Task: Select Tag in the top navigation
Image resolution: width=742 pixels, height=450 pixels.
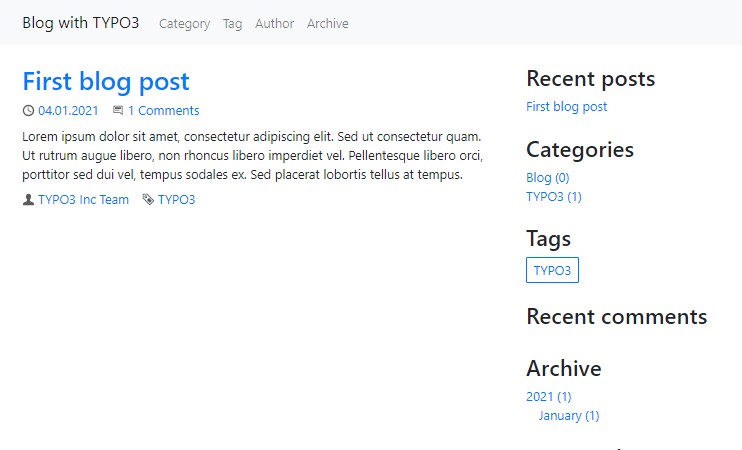Action: pyautogui.click(x=232, y=24)
